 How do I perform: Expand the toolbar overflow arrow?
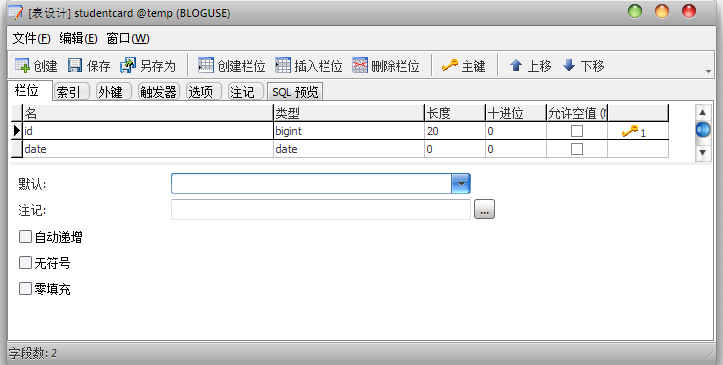click(x=708, y=71)
